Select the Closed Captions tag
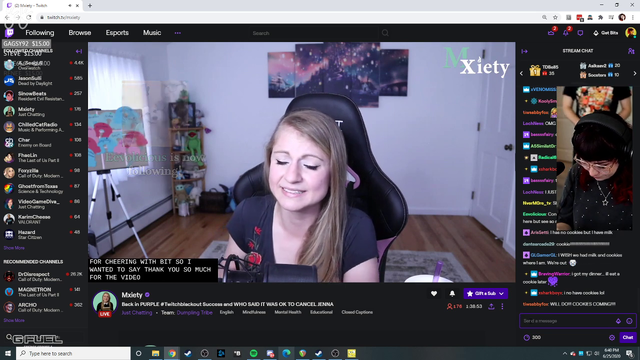The image size is (640, 360). pyautogui.click(x=357, y=312)
